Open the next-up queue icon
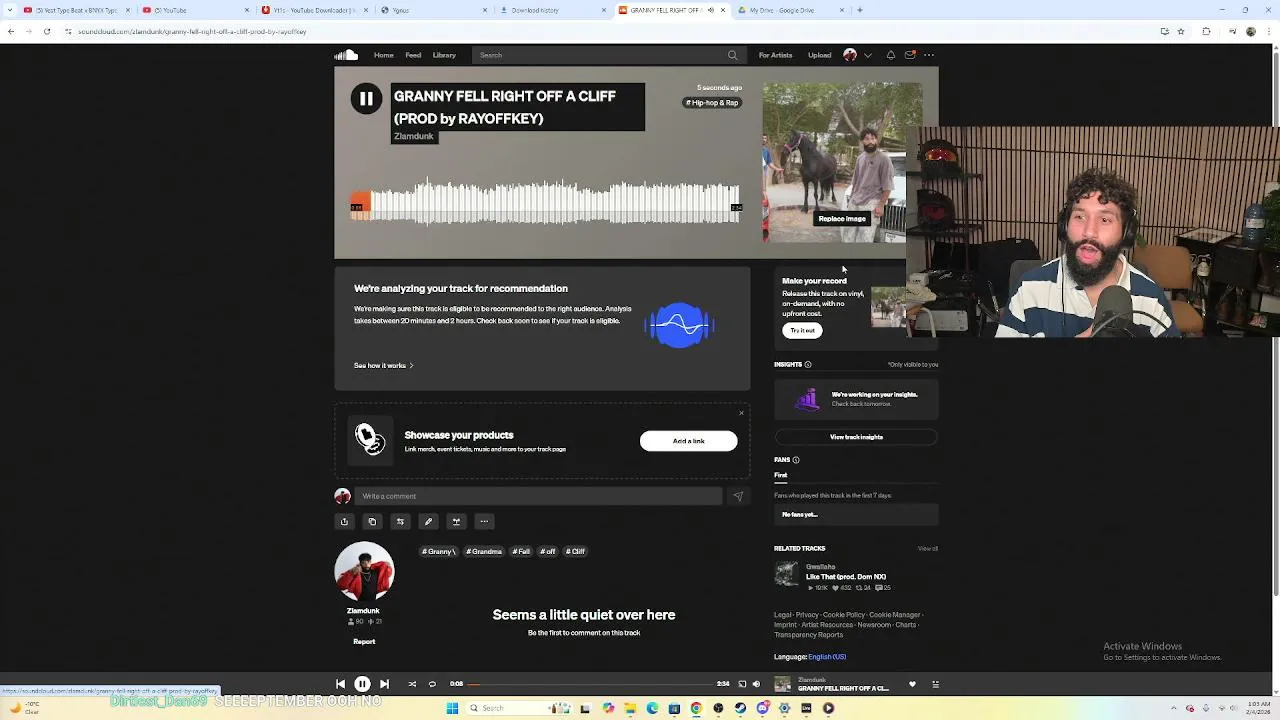 935,684
